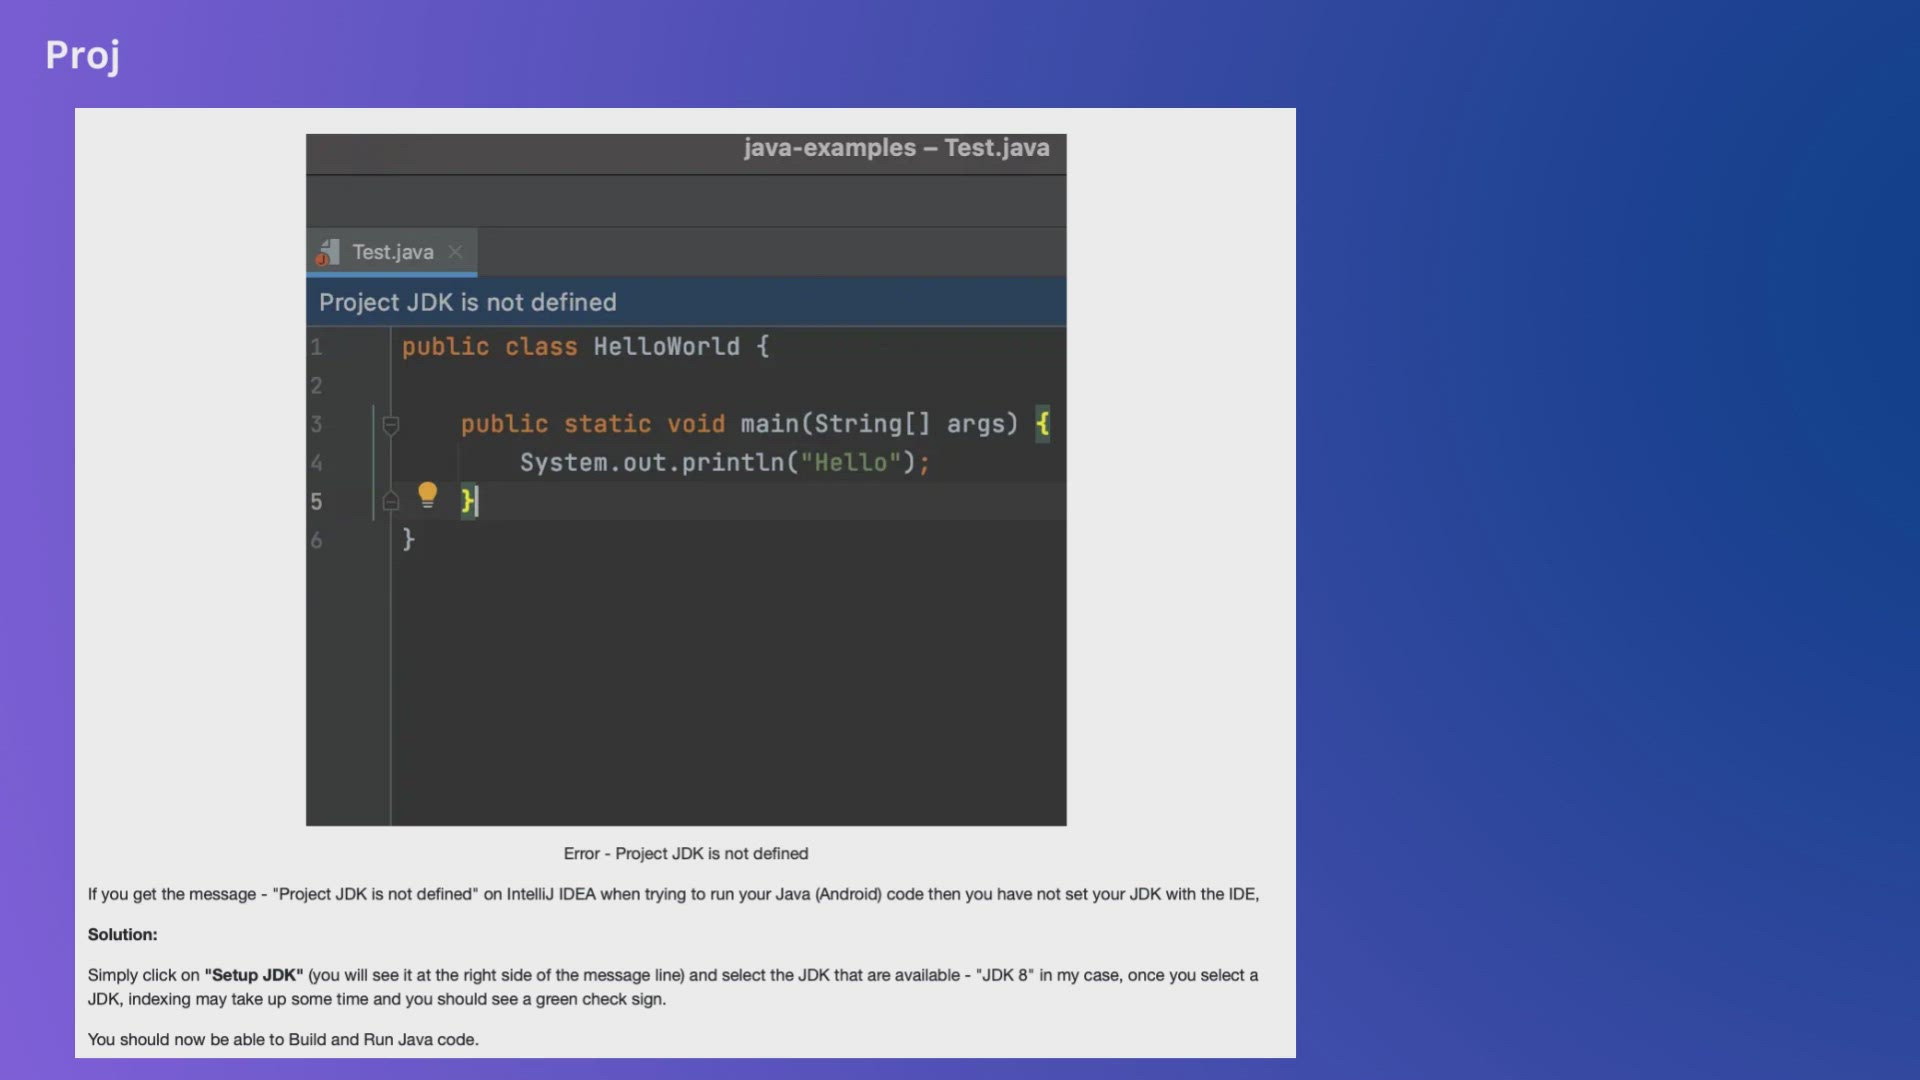This screenshot has width=1920, height=1080.
Task: Click the "Hello" string literal in code
Action: pos(850,463)
